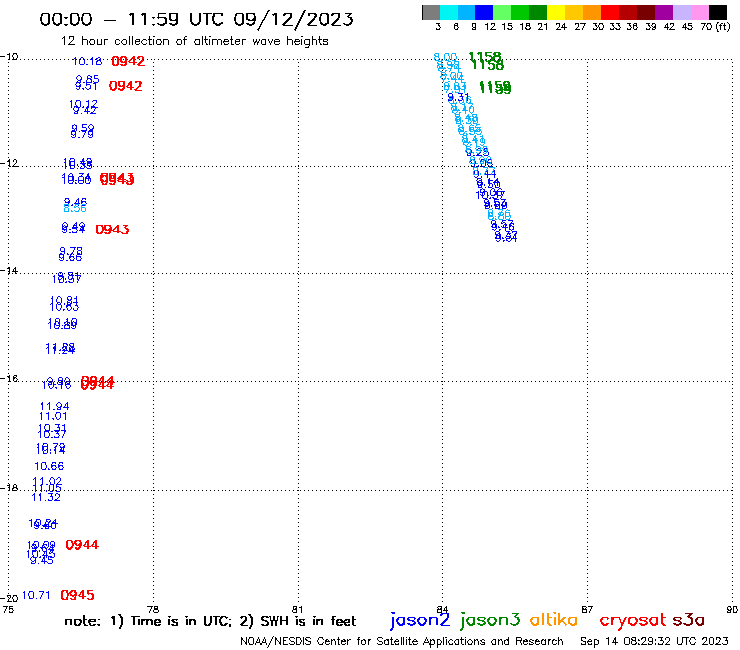Click the latitude axis label '-12'
This screenshot has width=740, height=650.
coord(9,163)
